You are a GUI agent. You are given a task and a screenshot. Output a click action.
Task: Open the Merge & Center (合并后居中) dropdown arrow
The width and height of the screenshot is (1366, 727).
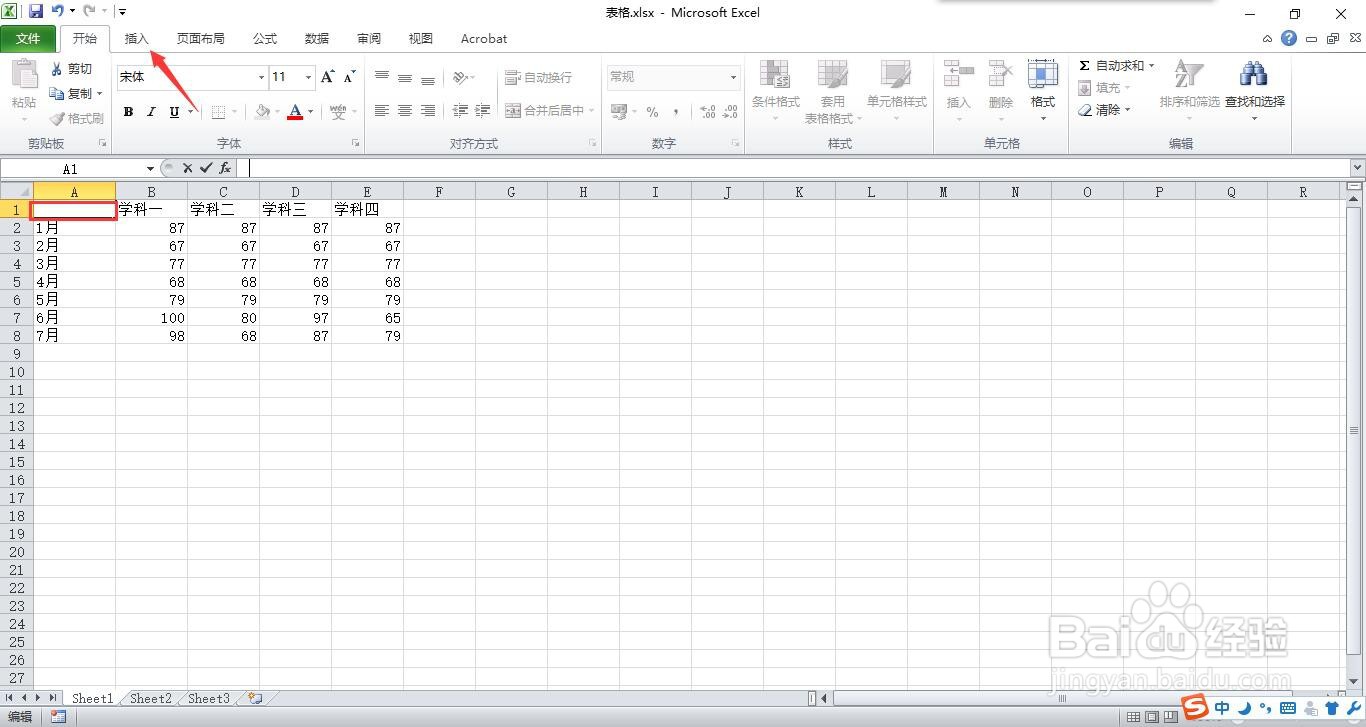tap(592, 111)
